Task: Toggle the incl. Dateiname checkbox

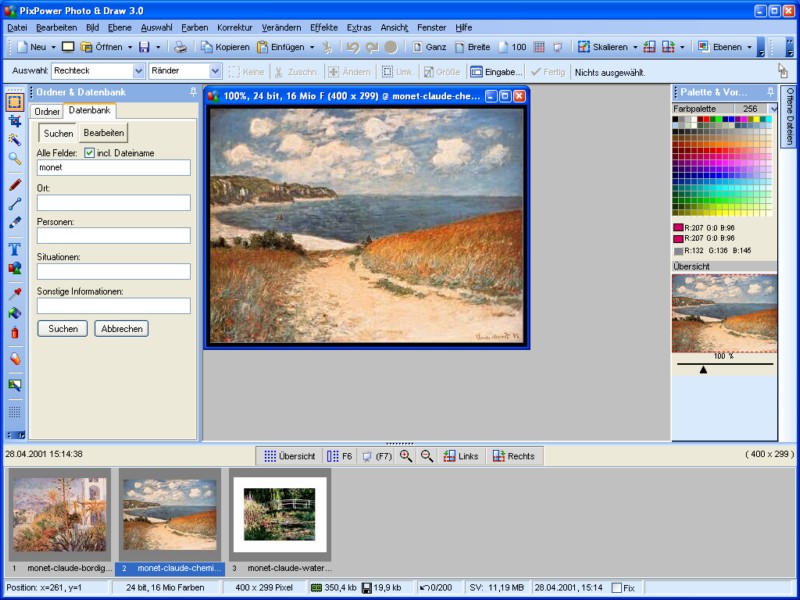Action: tap(89, 153)
